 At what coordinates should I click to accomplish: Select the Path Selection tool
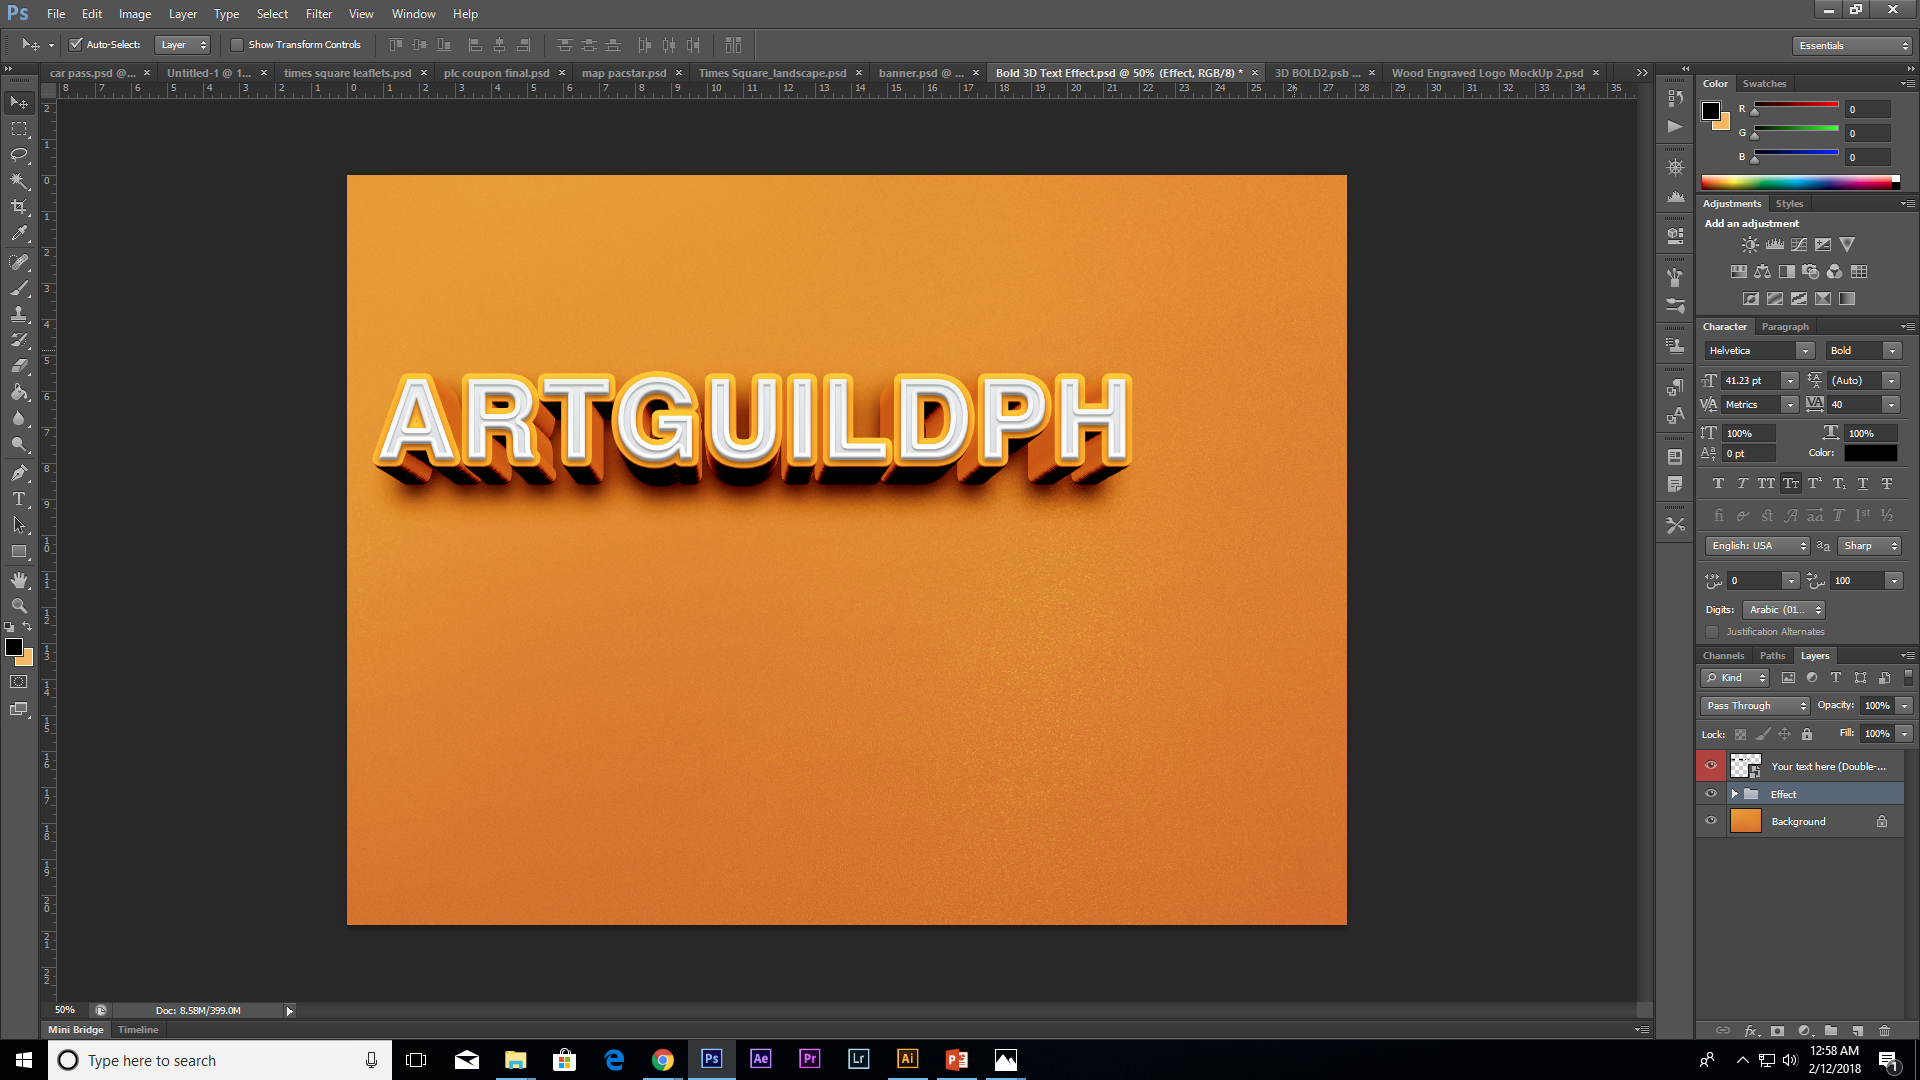19,524
